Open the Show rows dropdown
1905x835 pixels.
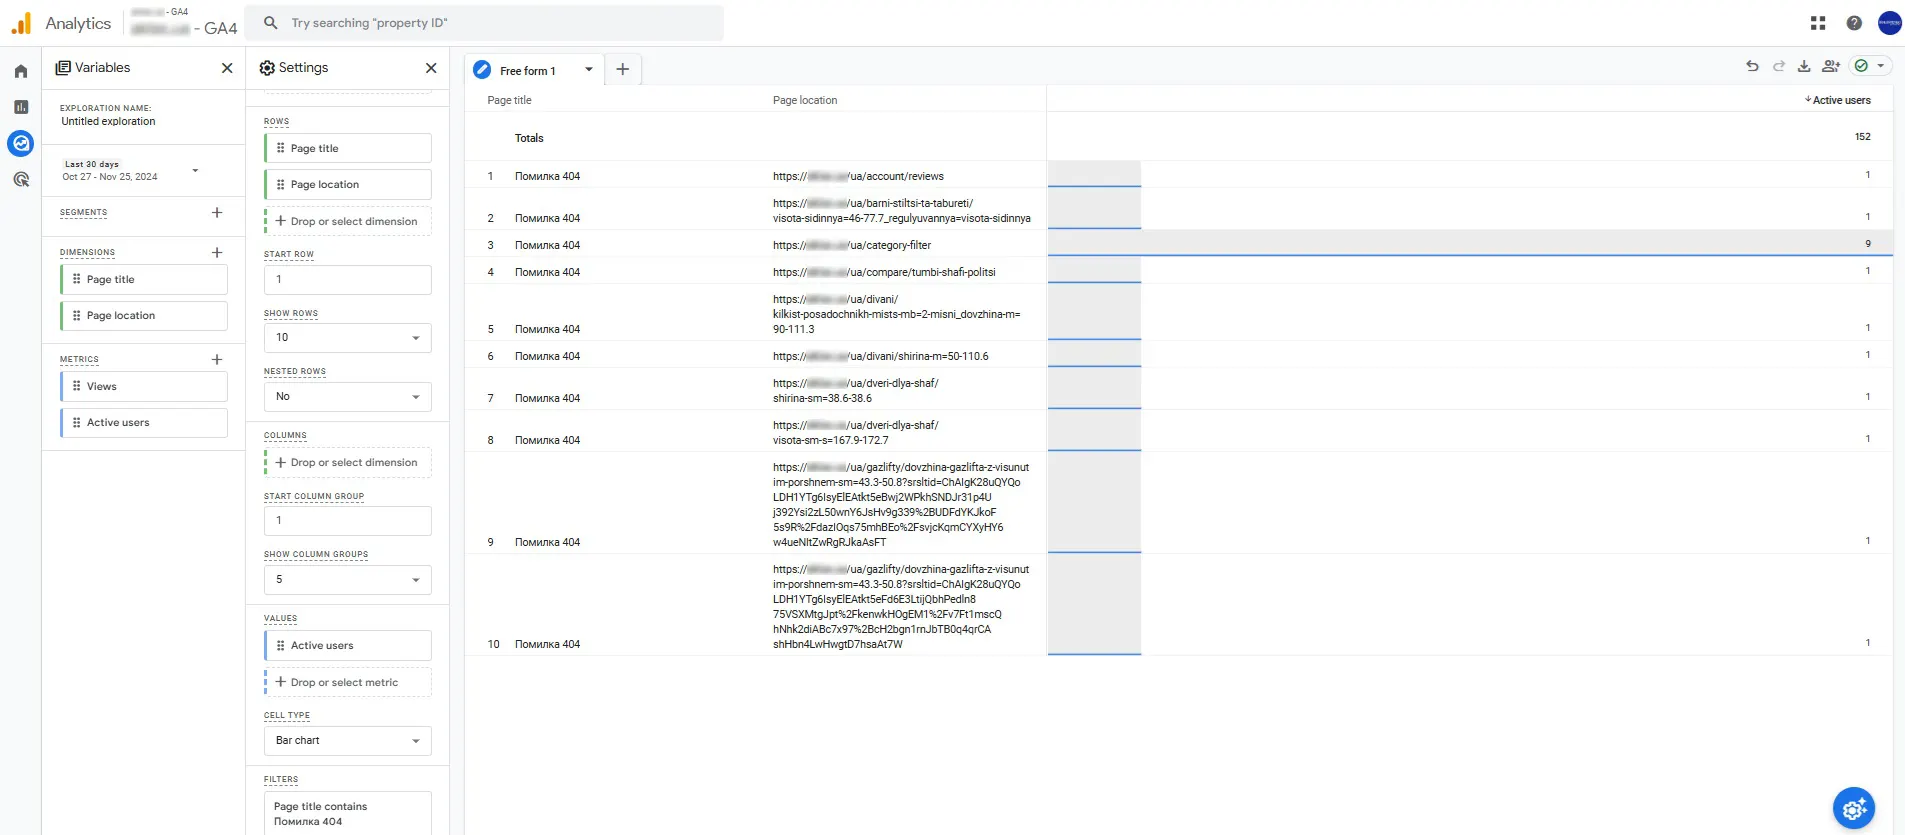pyautogui.click(x=347, y=338)
